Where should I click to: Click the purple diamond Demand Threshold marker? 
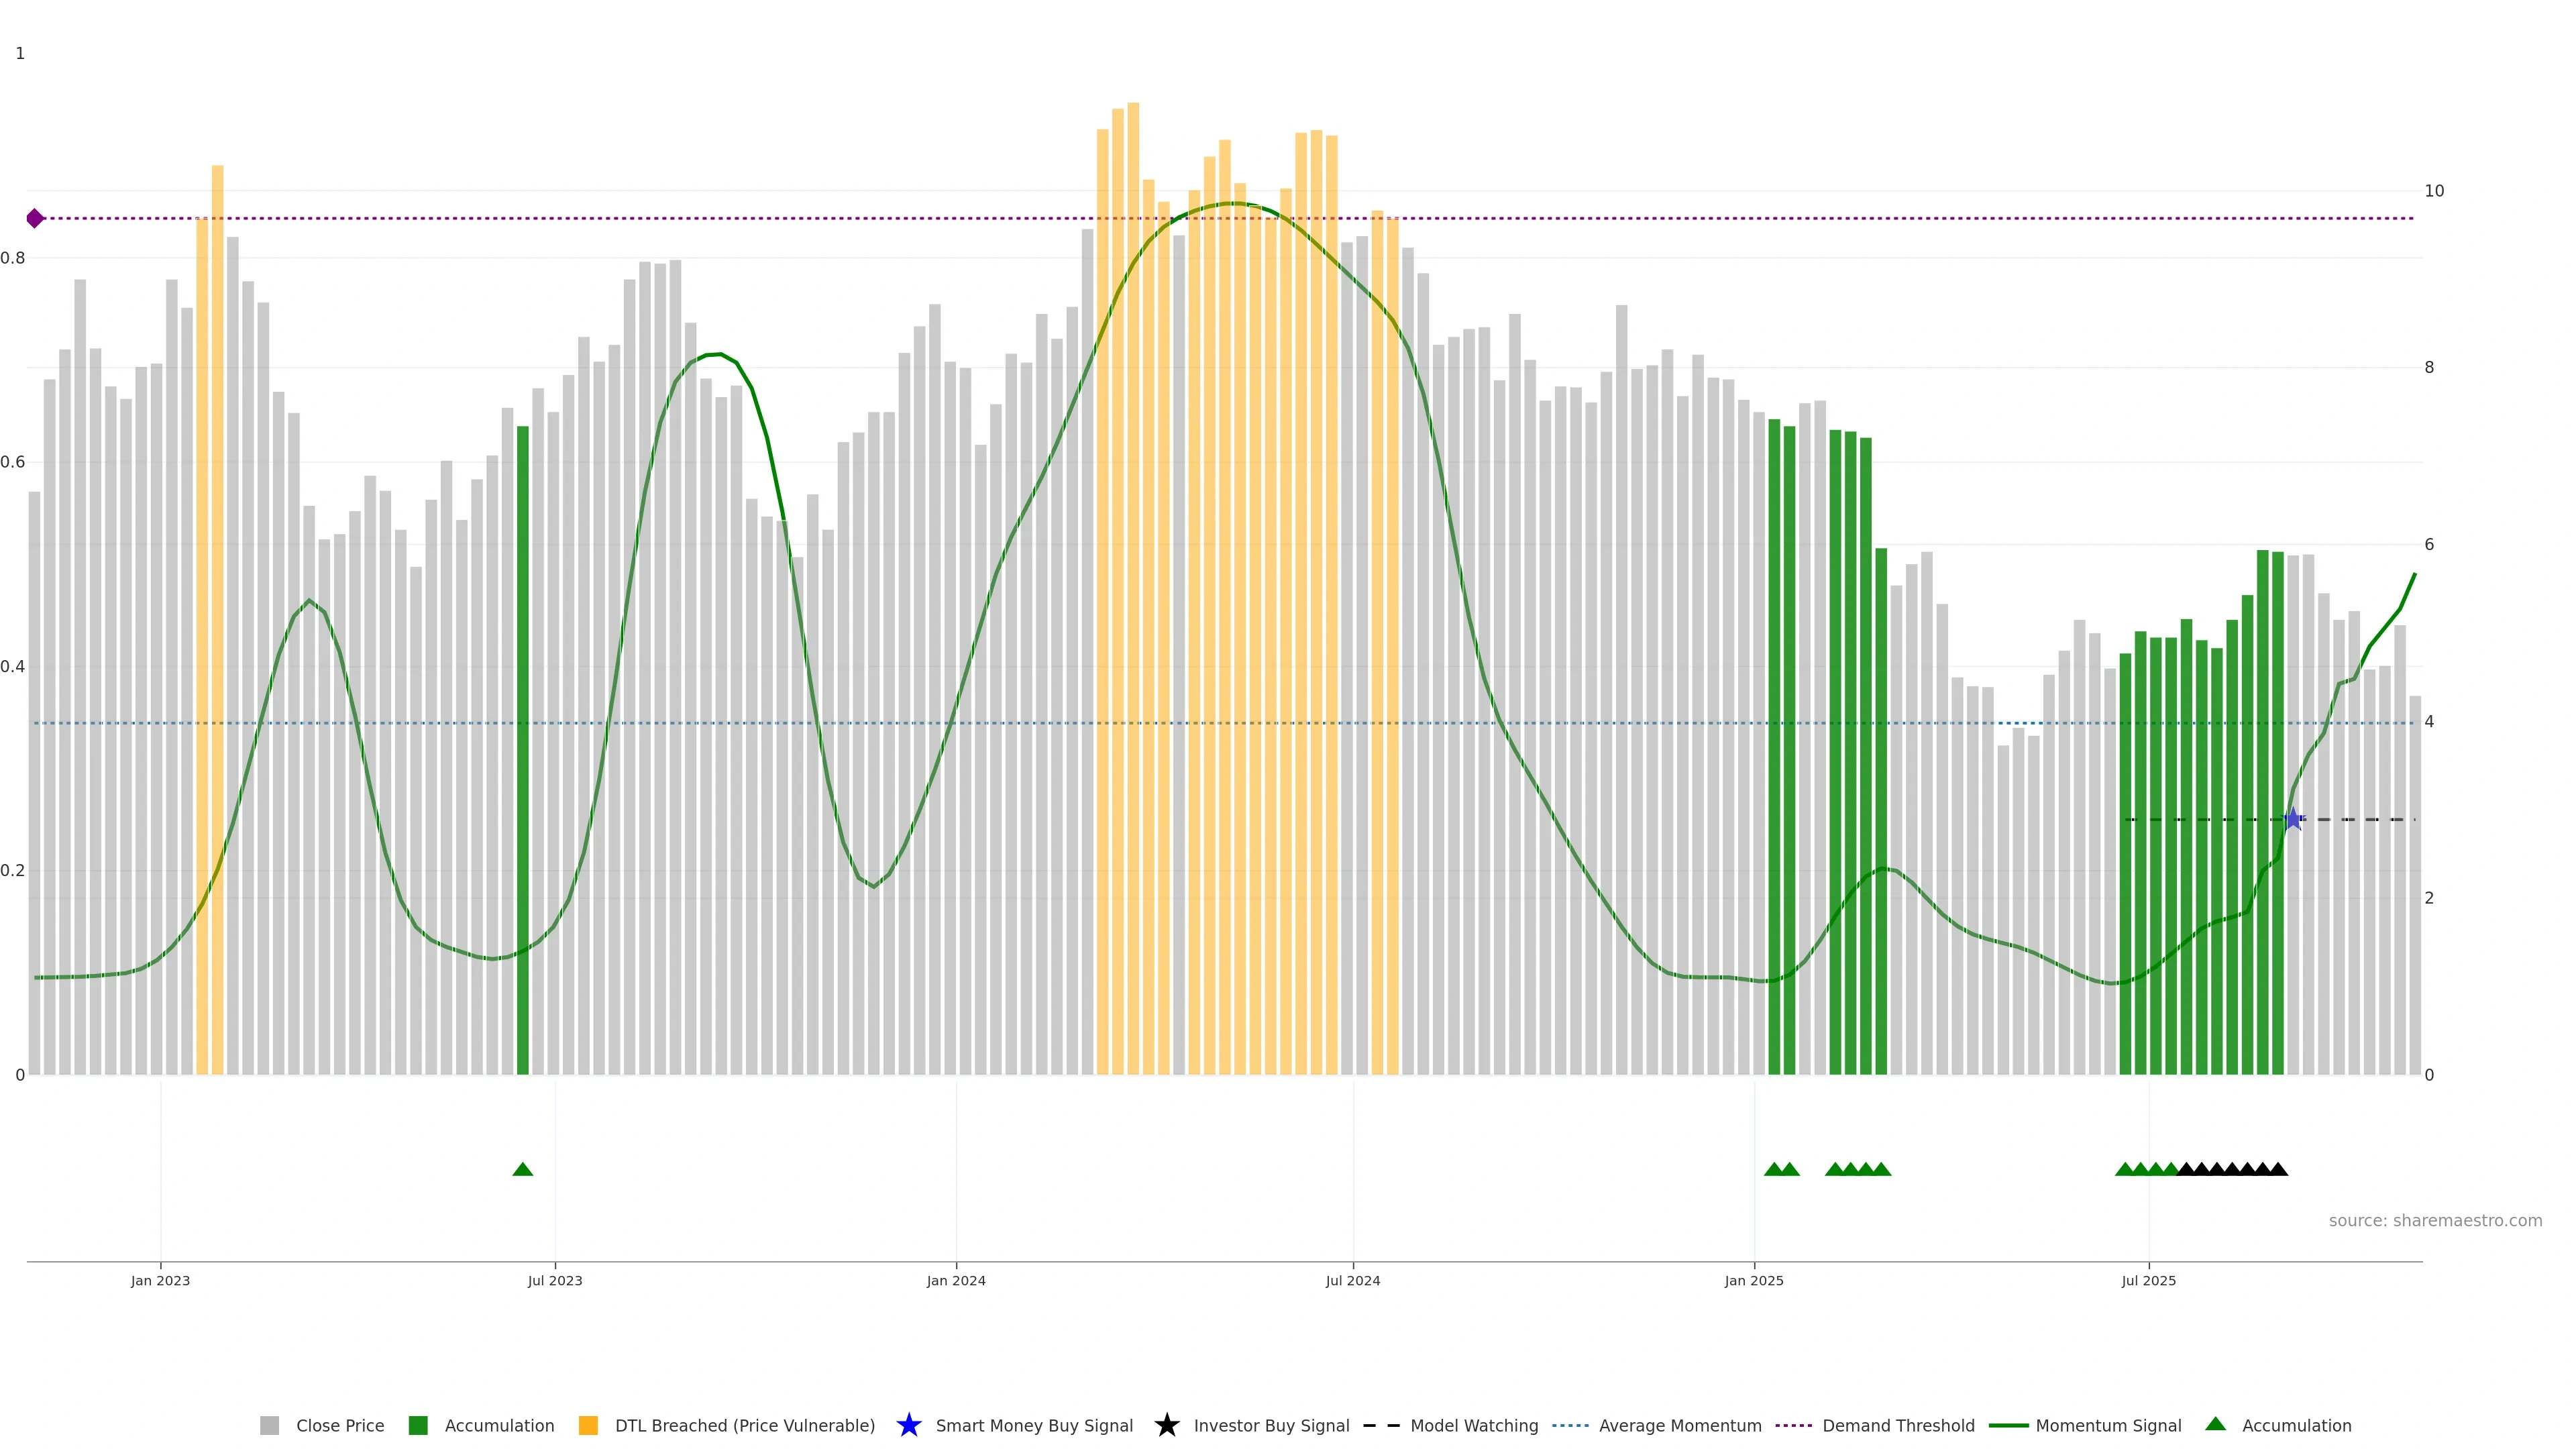click(x=35, y=218)
